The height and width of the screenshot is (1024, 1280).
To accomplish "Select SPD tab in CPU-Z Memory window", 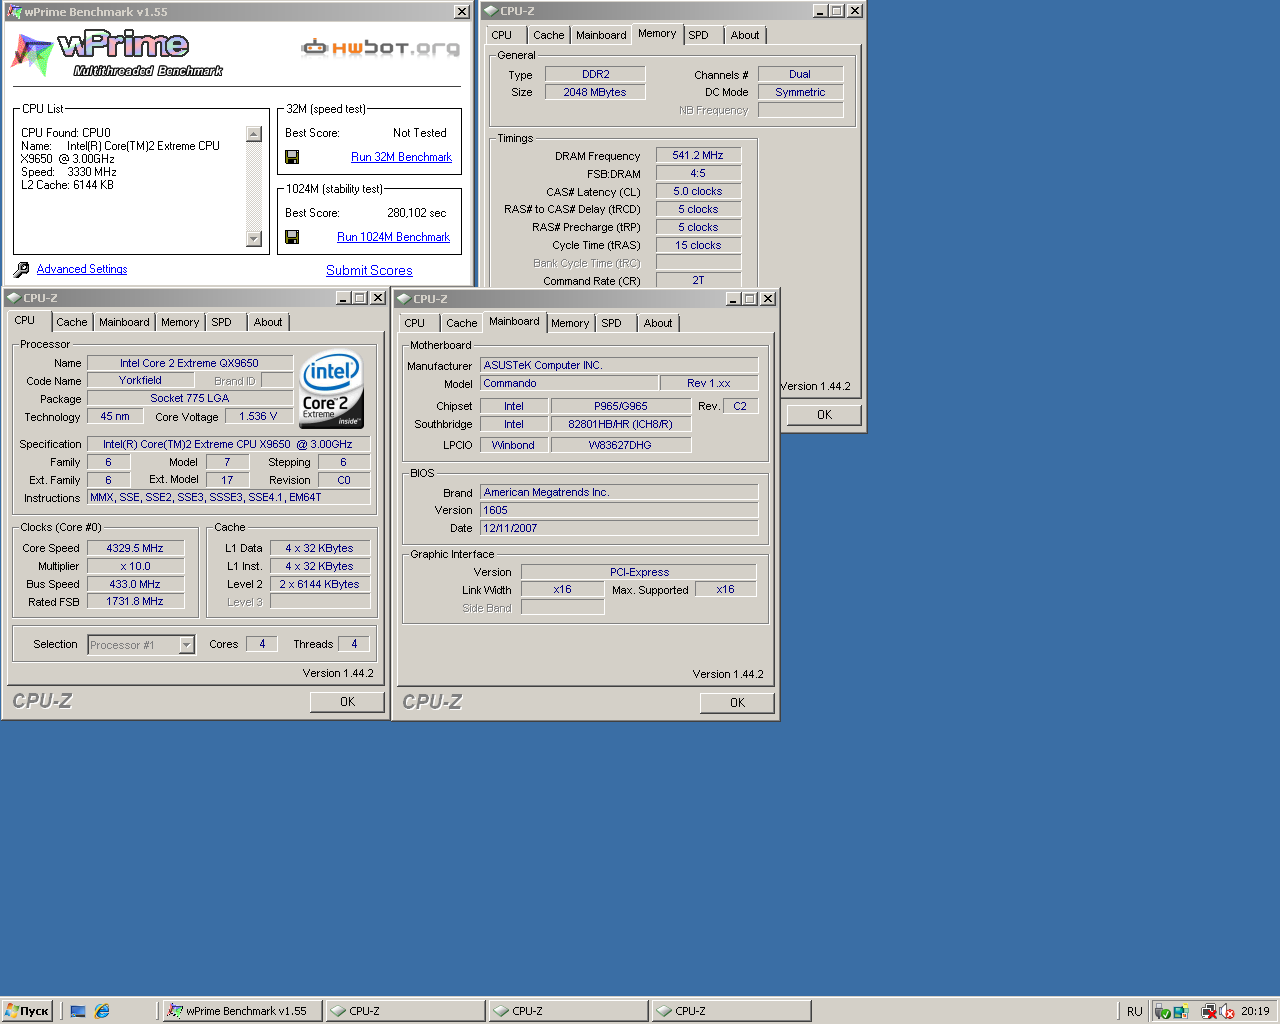I will (x=699, y=35).
